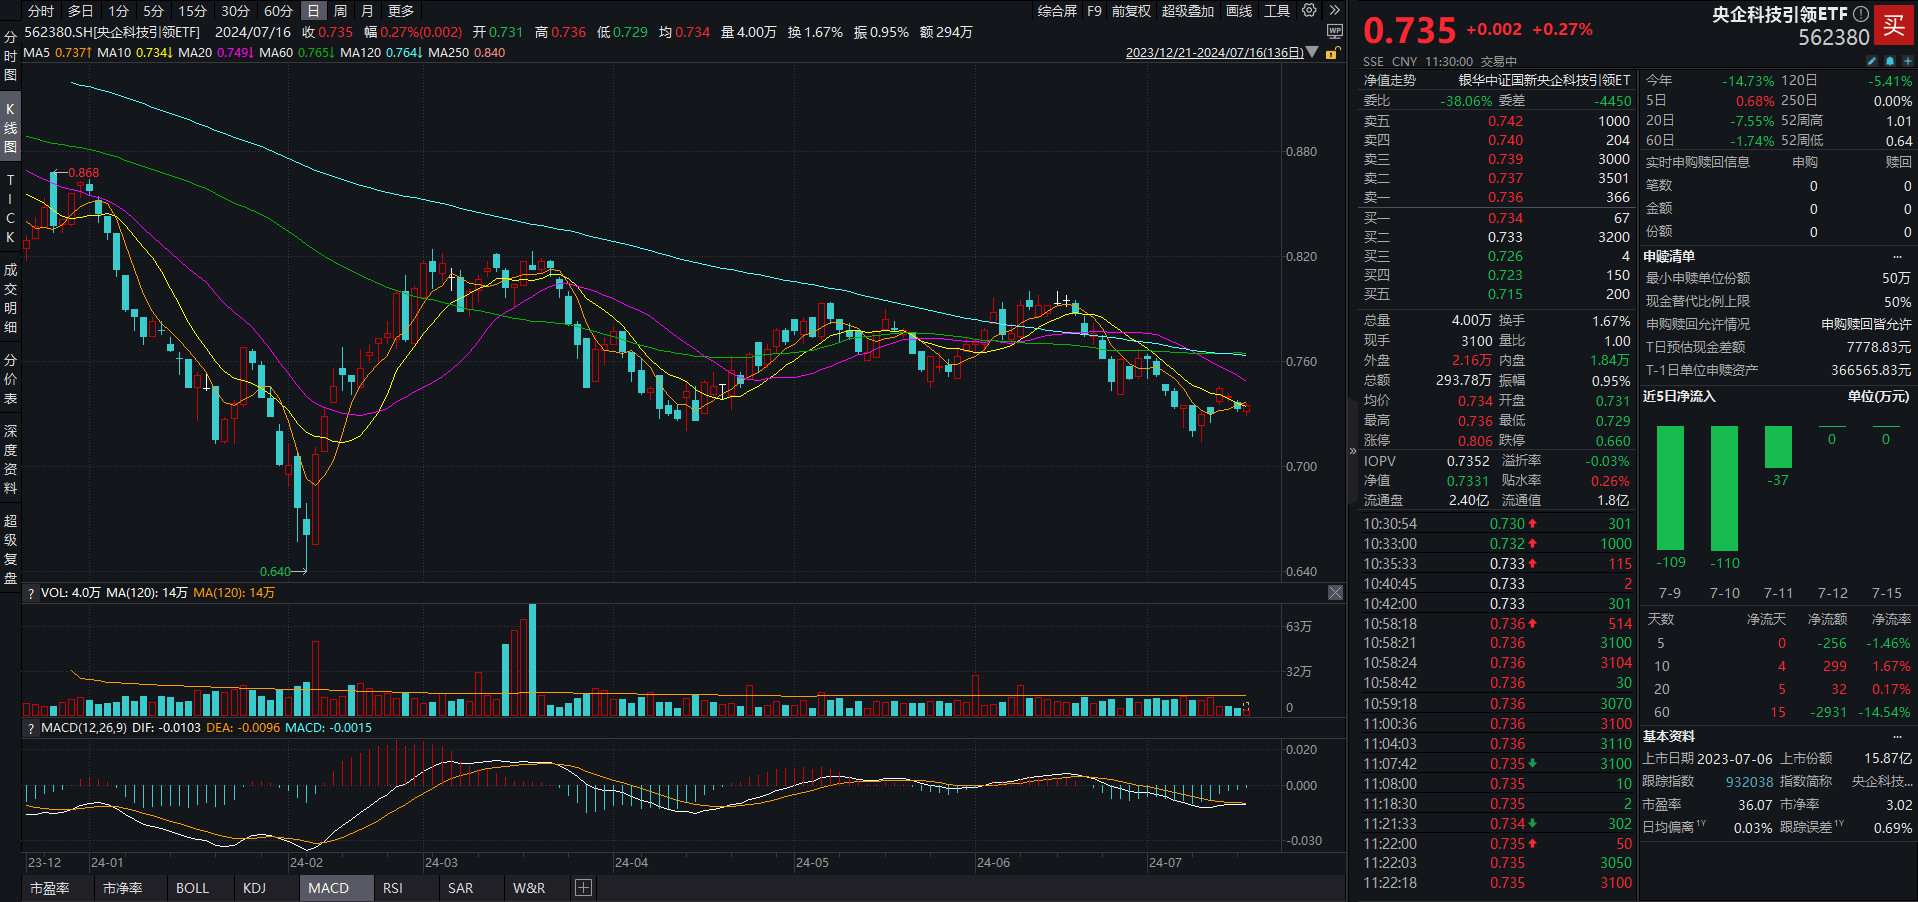Viewport: 1918px width, 902px height.
Task: Click the red 买 buy button
Action: pos(1895,26)
